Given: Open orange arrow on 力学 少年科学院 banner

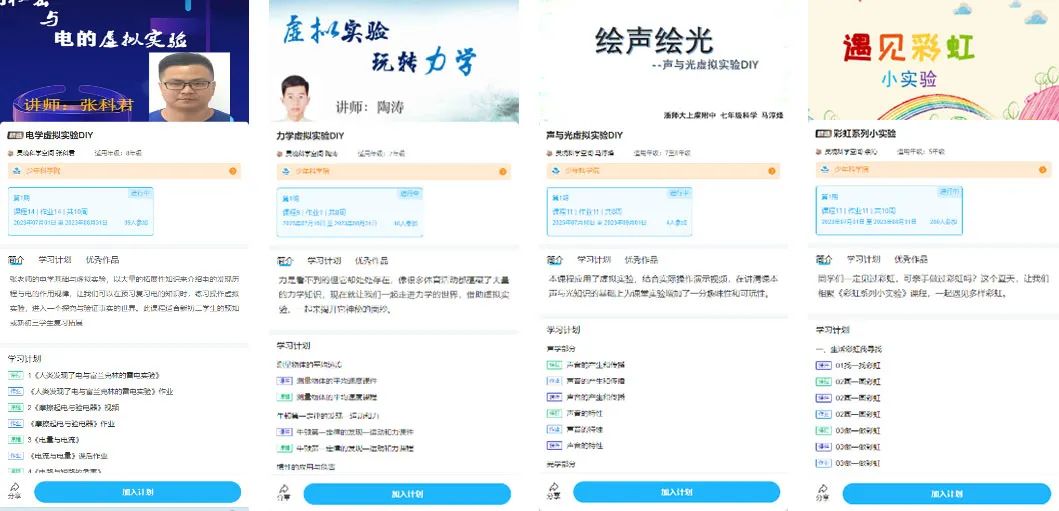Looking at the screenshot, I should point(502,171).
